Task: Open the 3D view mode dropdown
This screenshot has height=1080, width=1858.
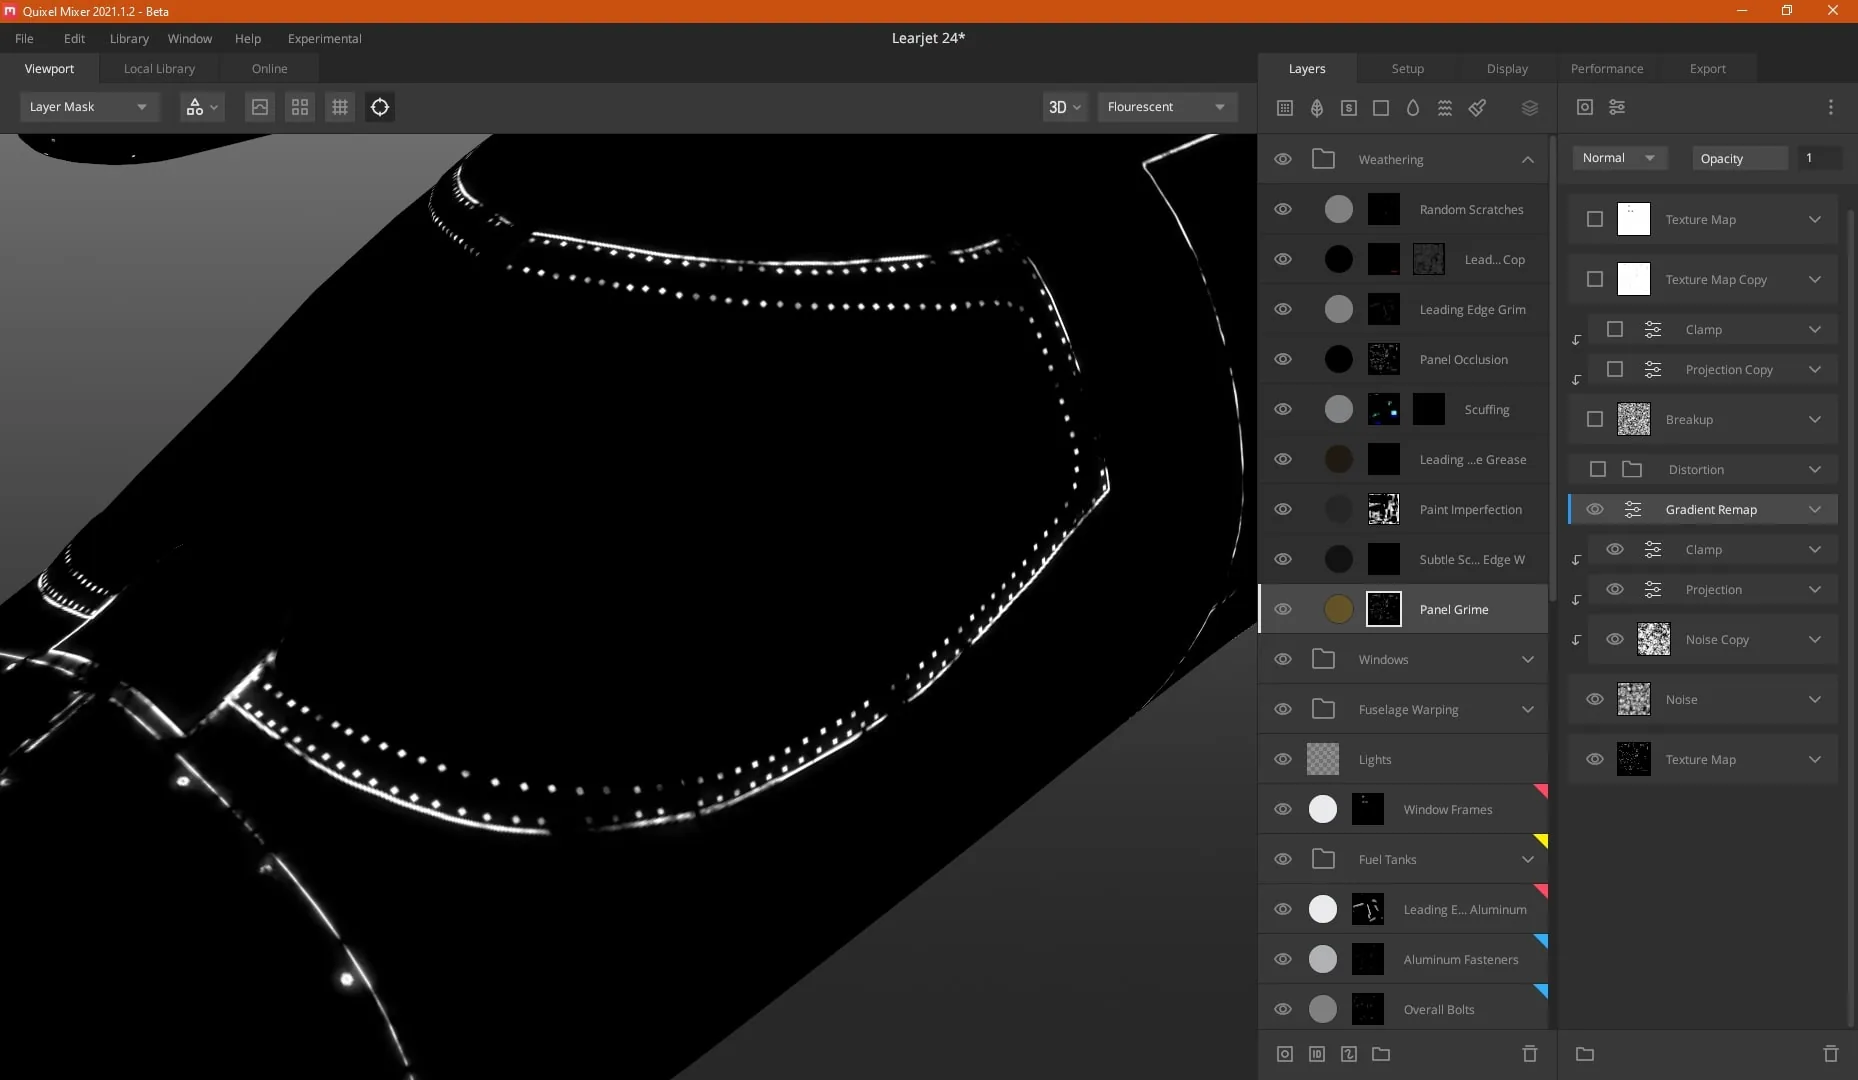Action: (1064, 107)
